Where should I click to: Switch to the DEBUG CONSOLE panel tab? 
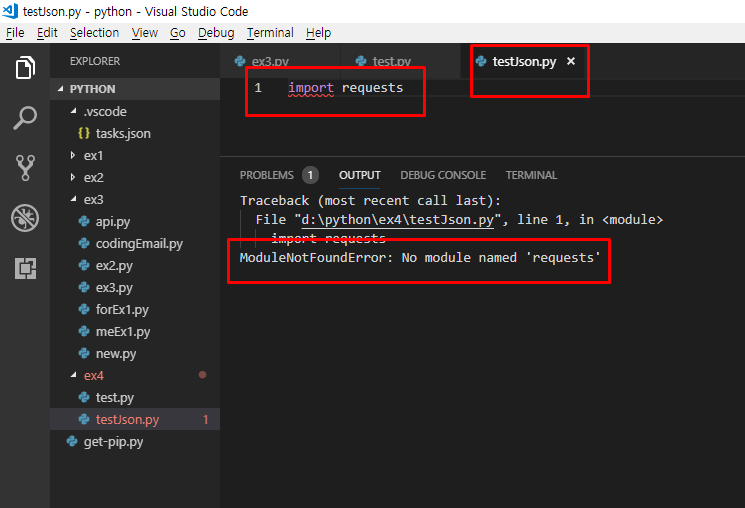443,175
